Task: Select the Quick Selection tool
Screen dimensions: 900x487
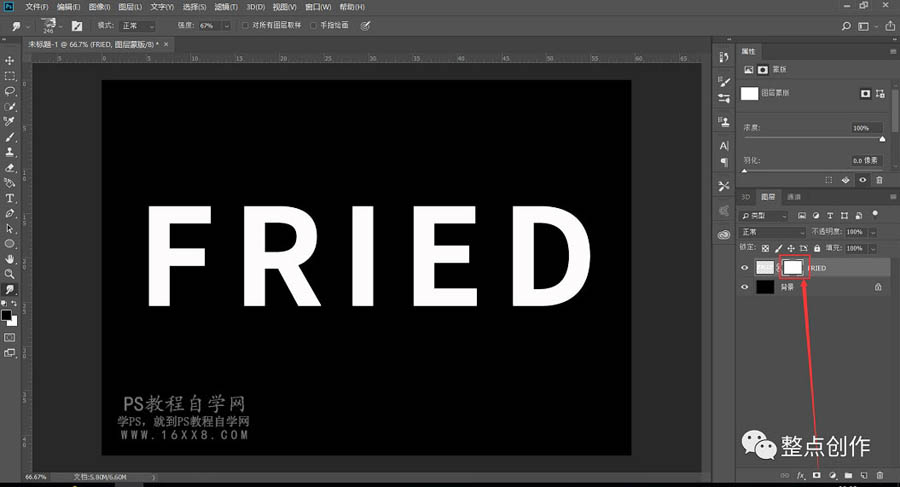Action: 10,107
